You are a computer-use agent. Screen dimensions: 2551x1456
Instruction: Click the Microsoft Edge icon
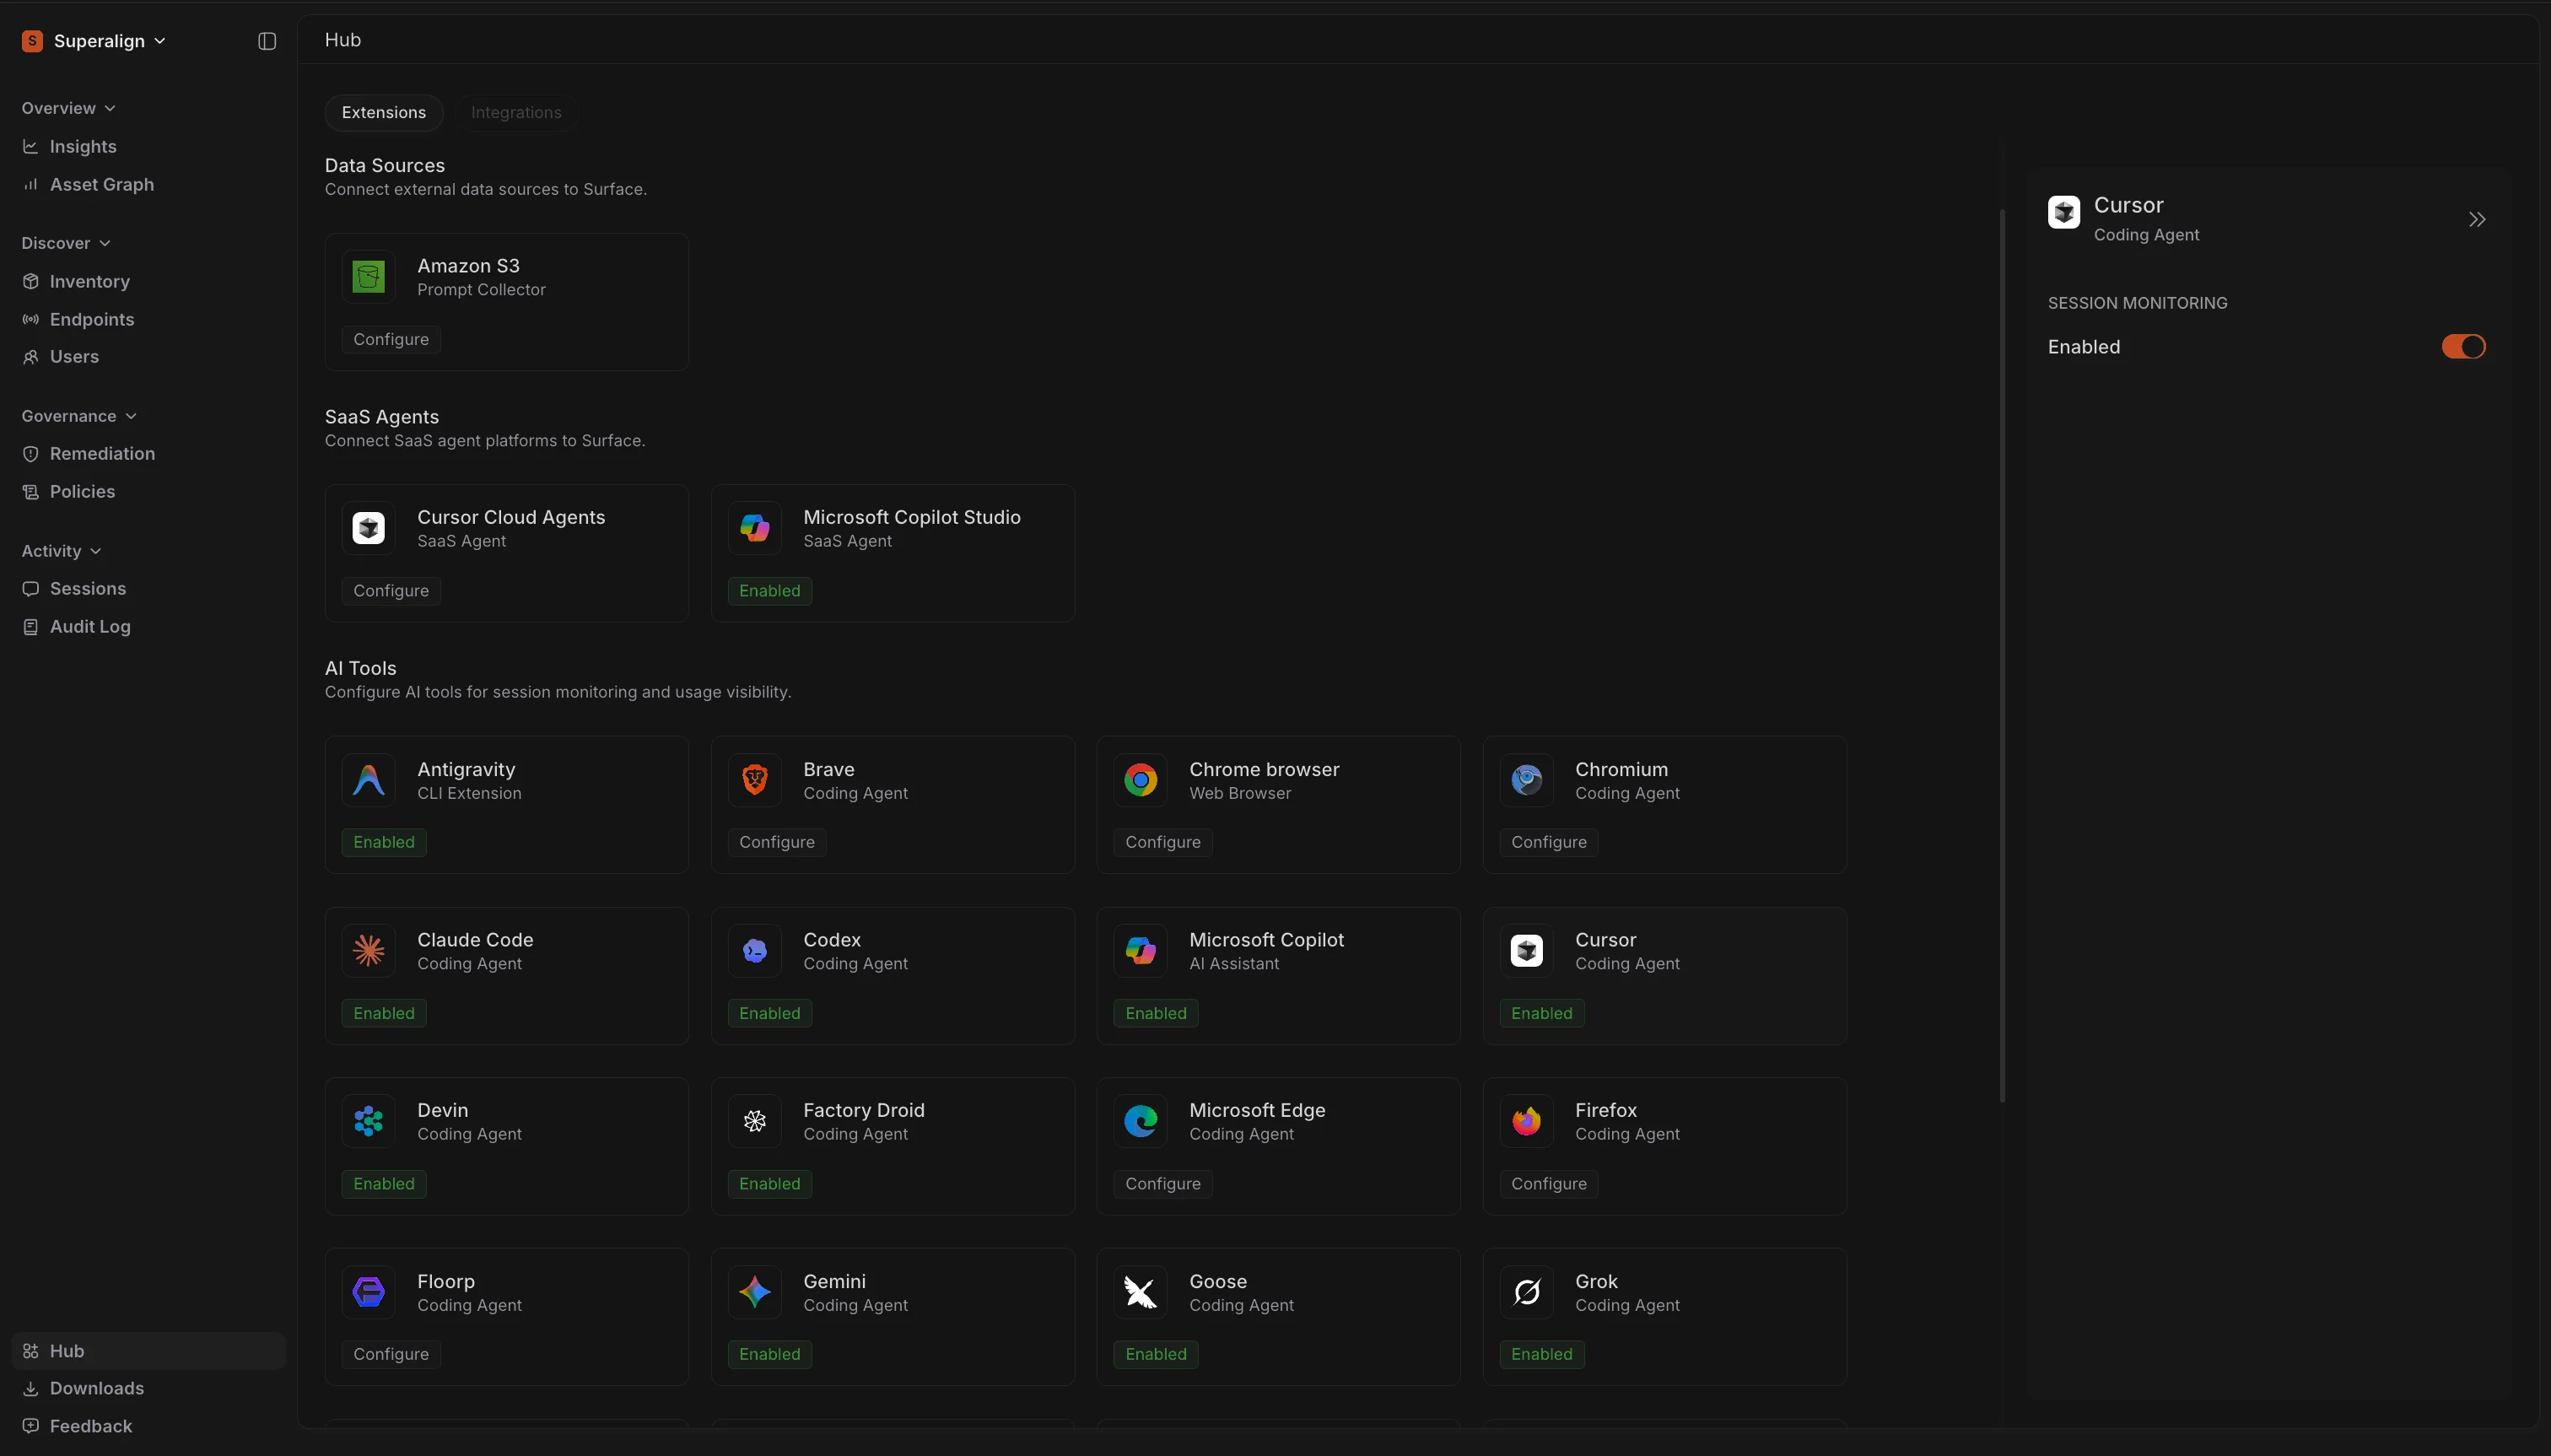(x=1141, y=1121)
